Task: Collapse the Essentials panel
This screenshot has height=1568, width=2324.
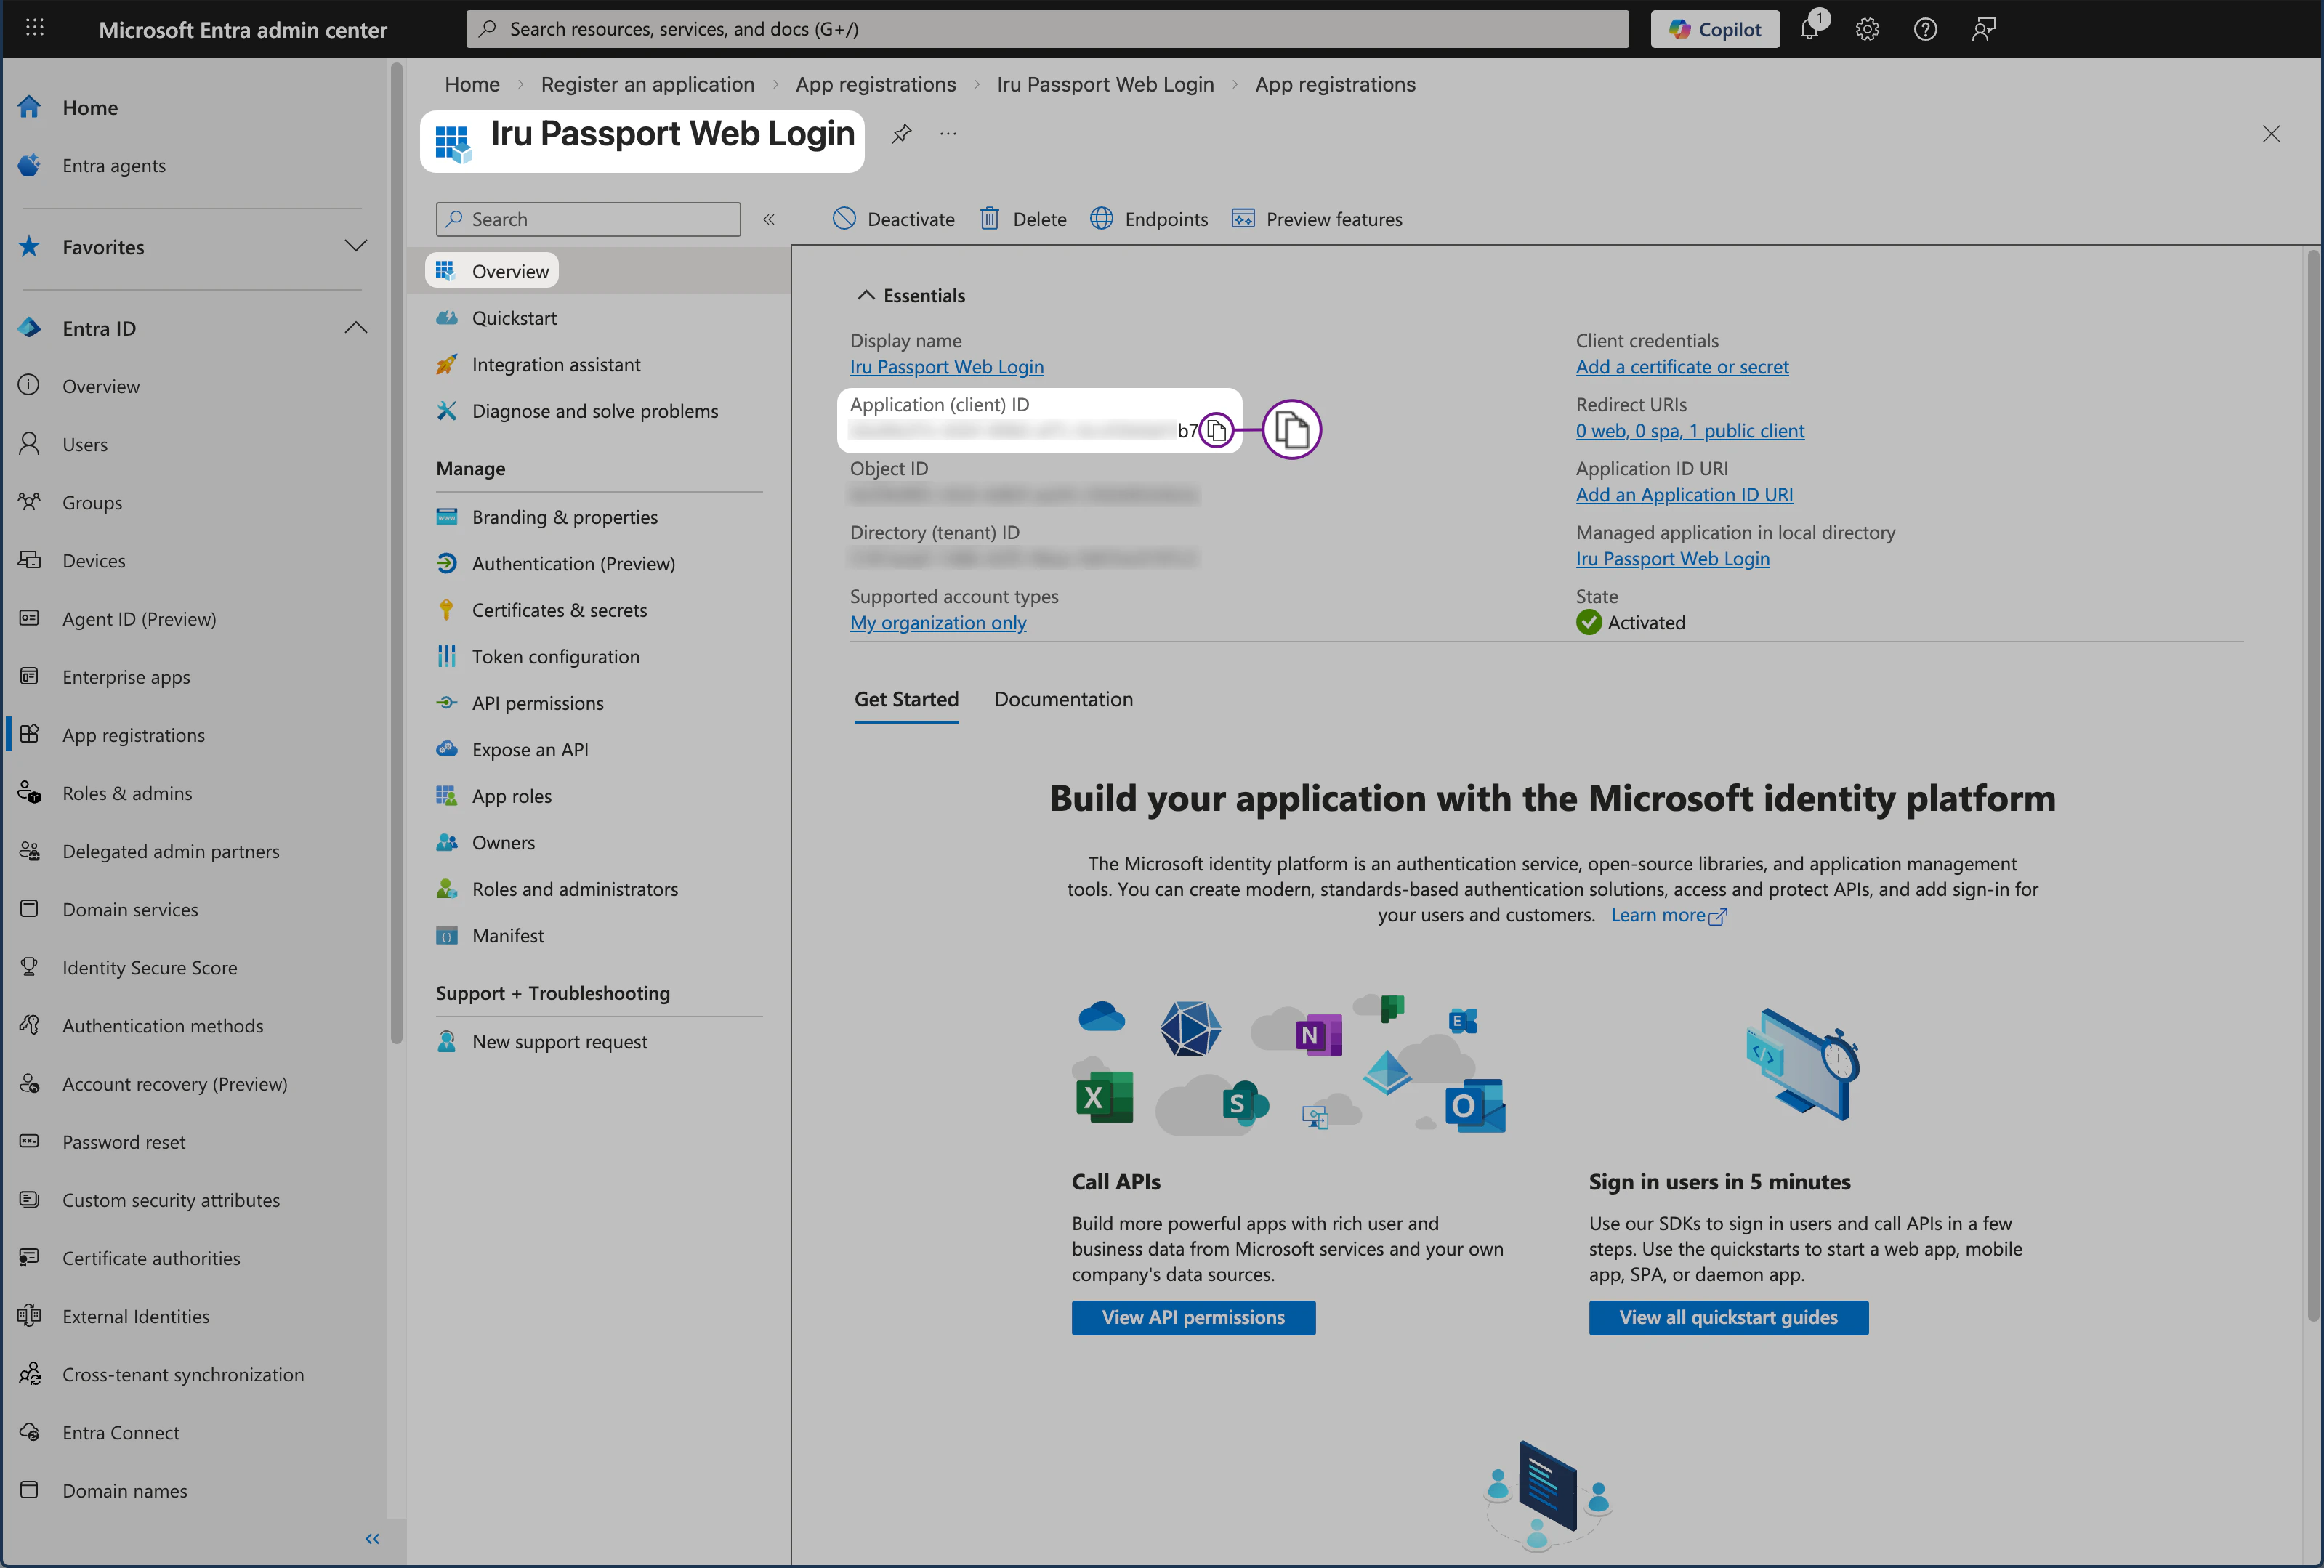Action: [866, 294]
